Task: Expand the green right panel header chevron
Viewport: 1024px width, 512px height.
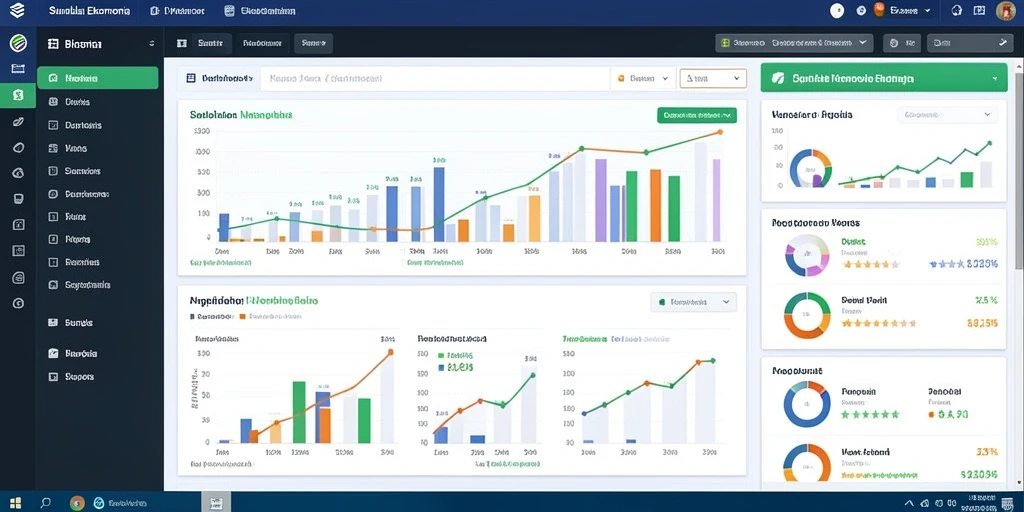Action: pos(995,78)
